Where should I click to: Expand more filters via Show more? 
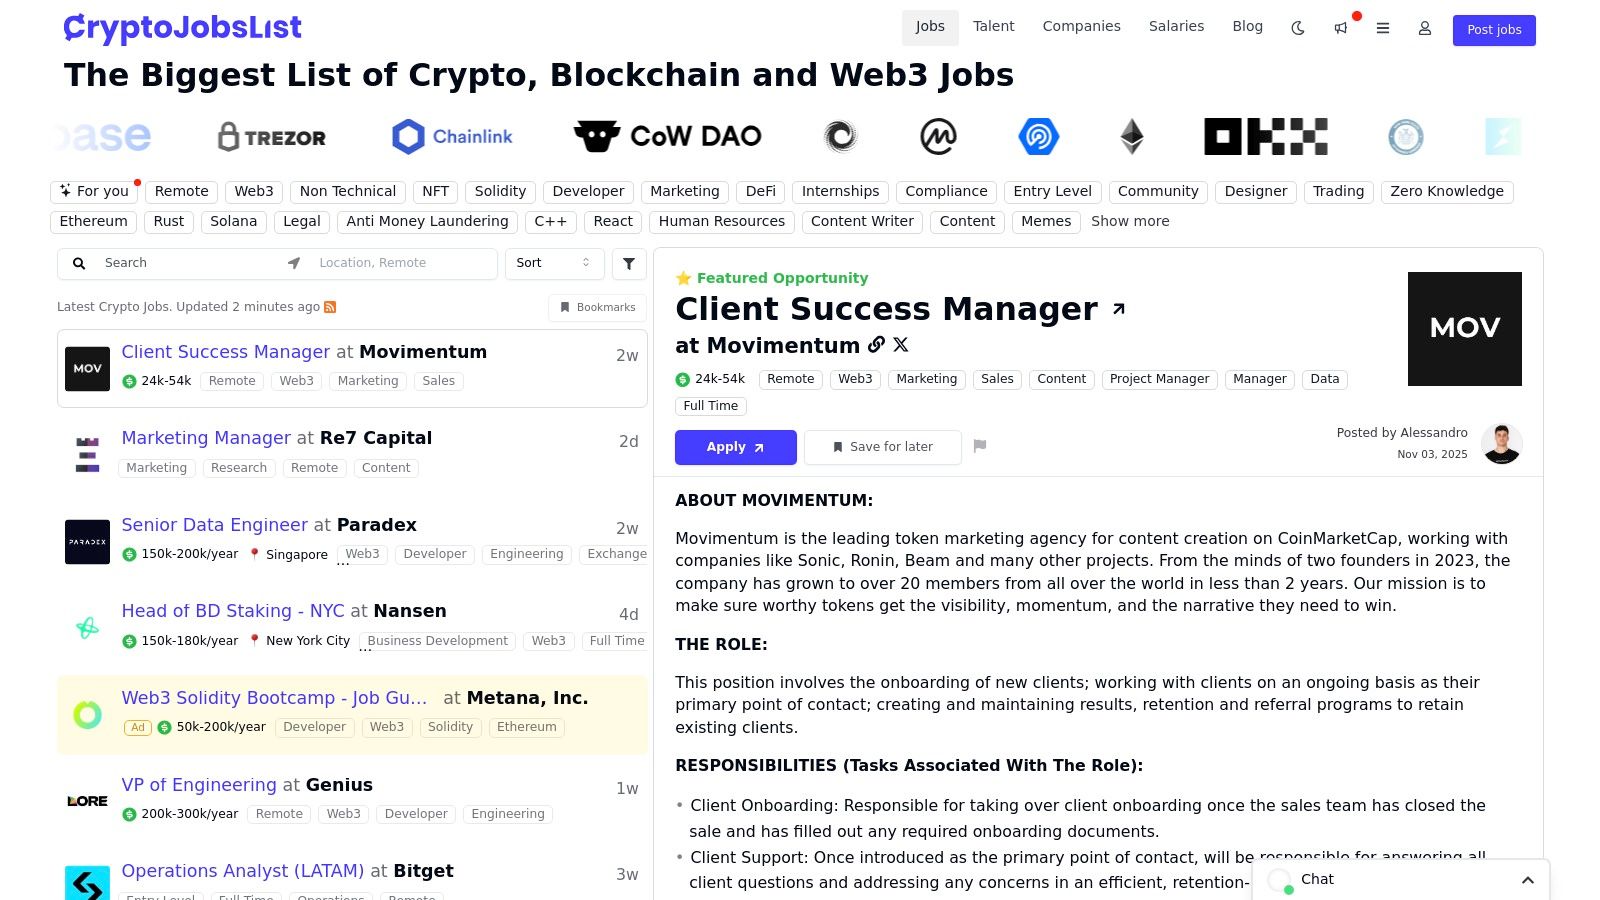click(x=1130, y=221)
